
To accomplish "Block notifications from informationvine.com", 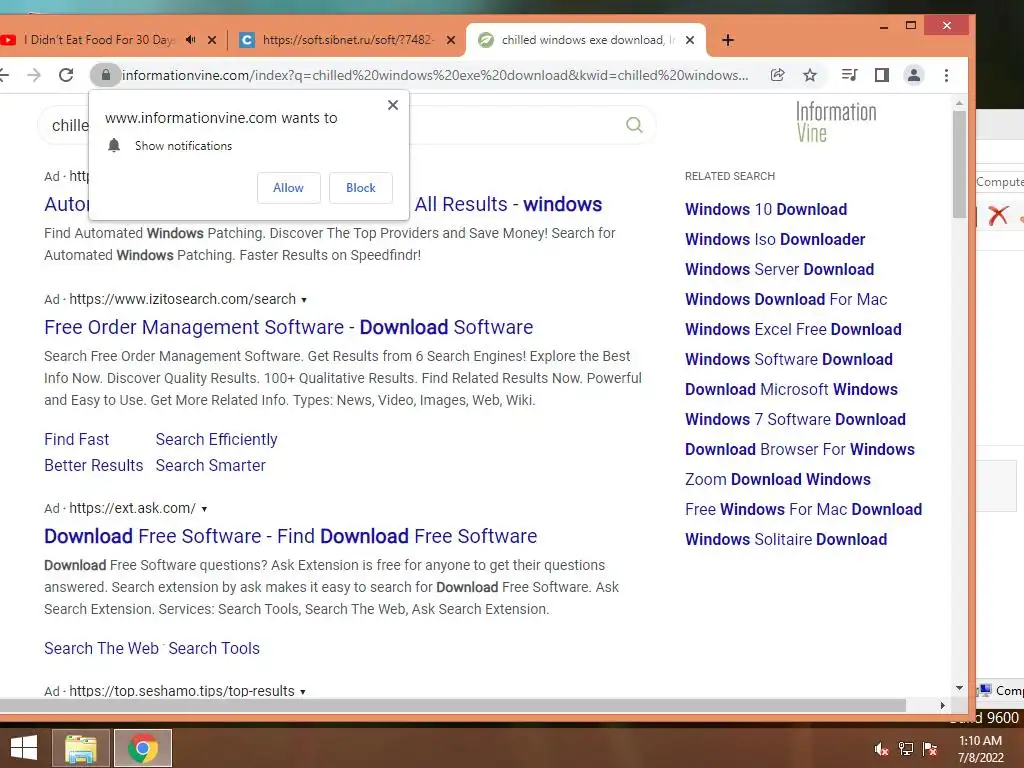I will (360, 188).
